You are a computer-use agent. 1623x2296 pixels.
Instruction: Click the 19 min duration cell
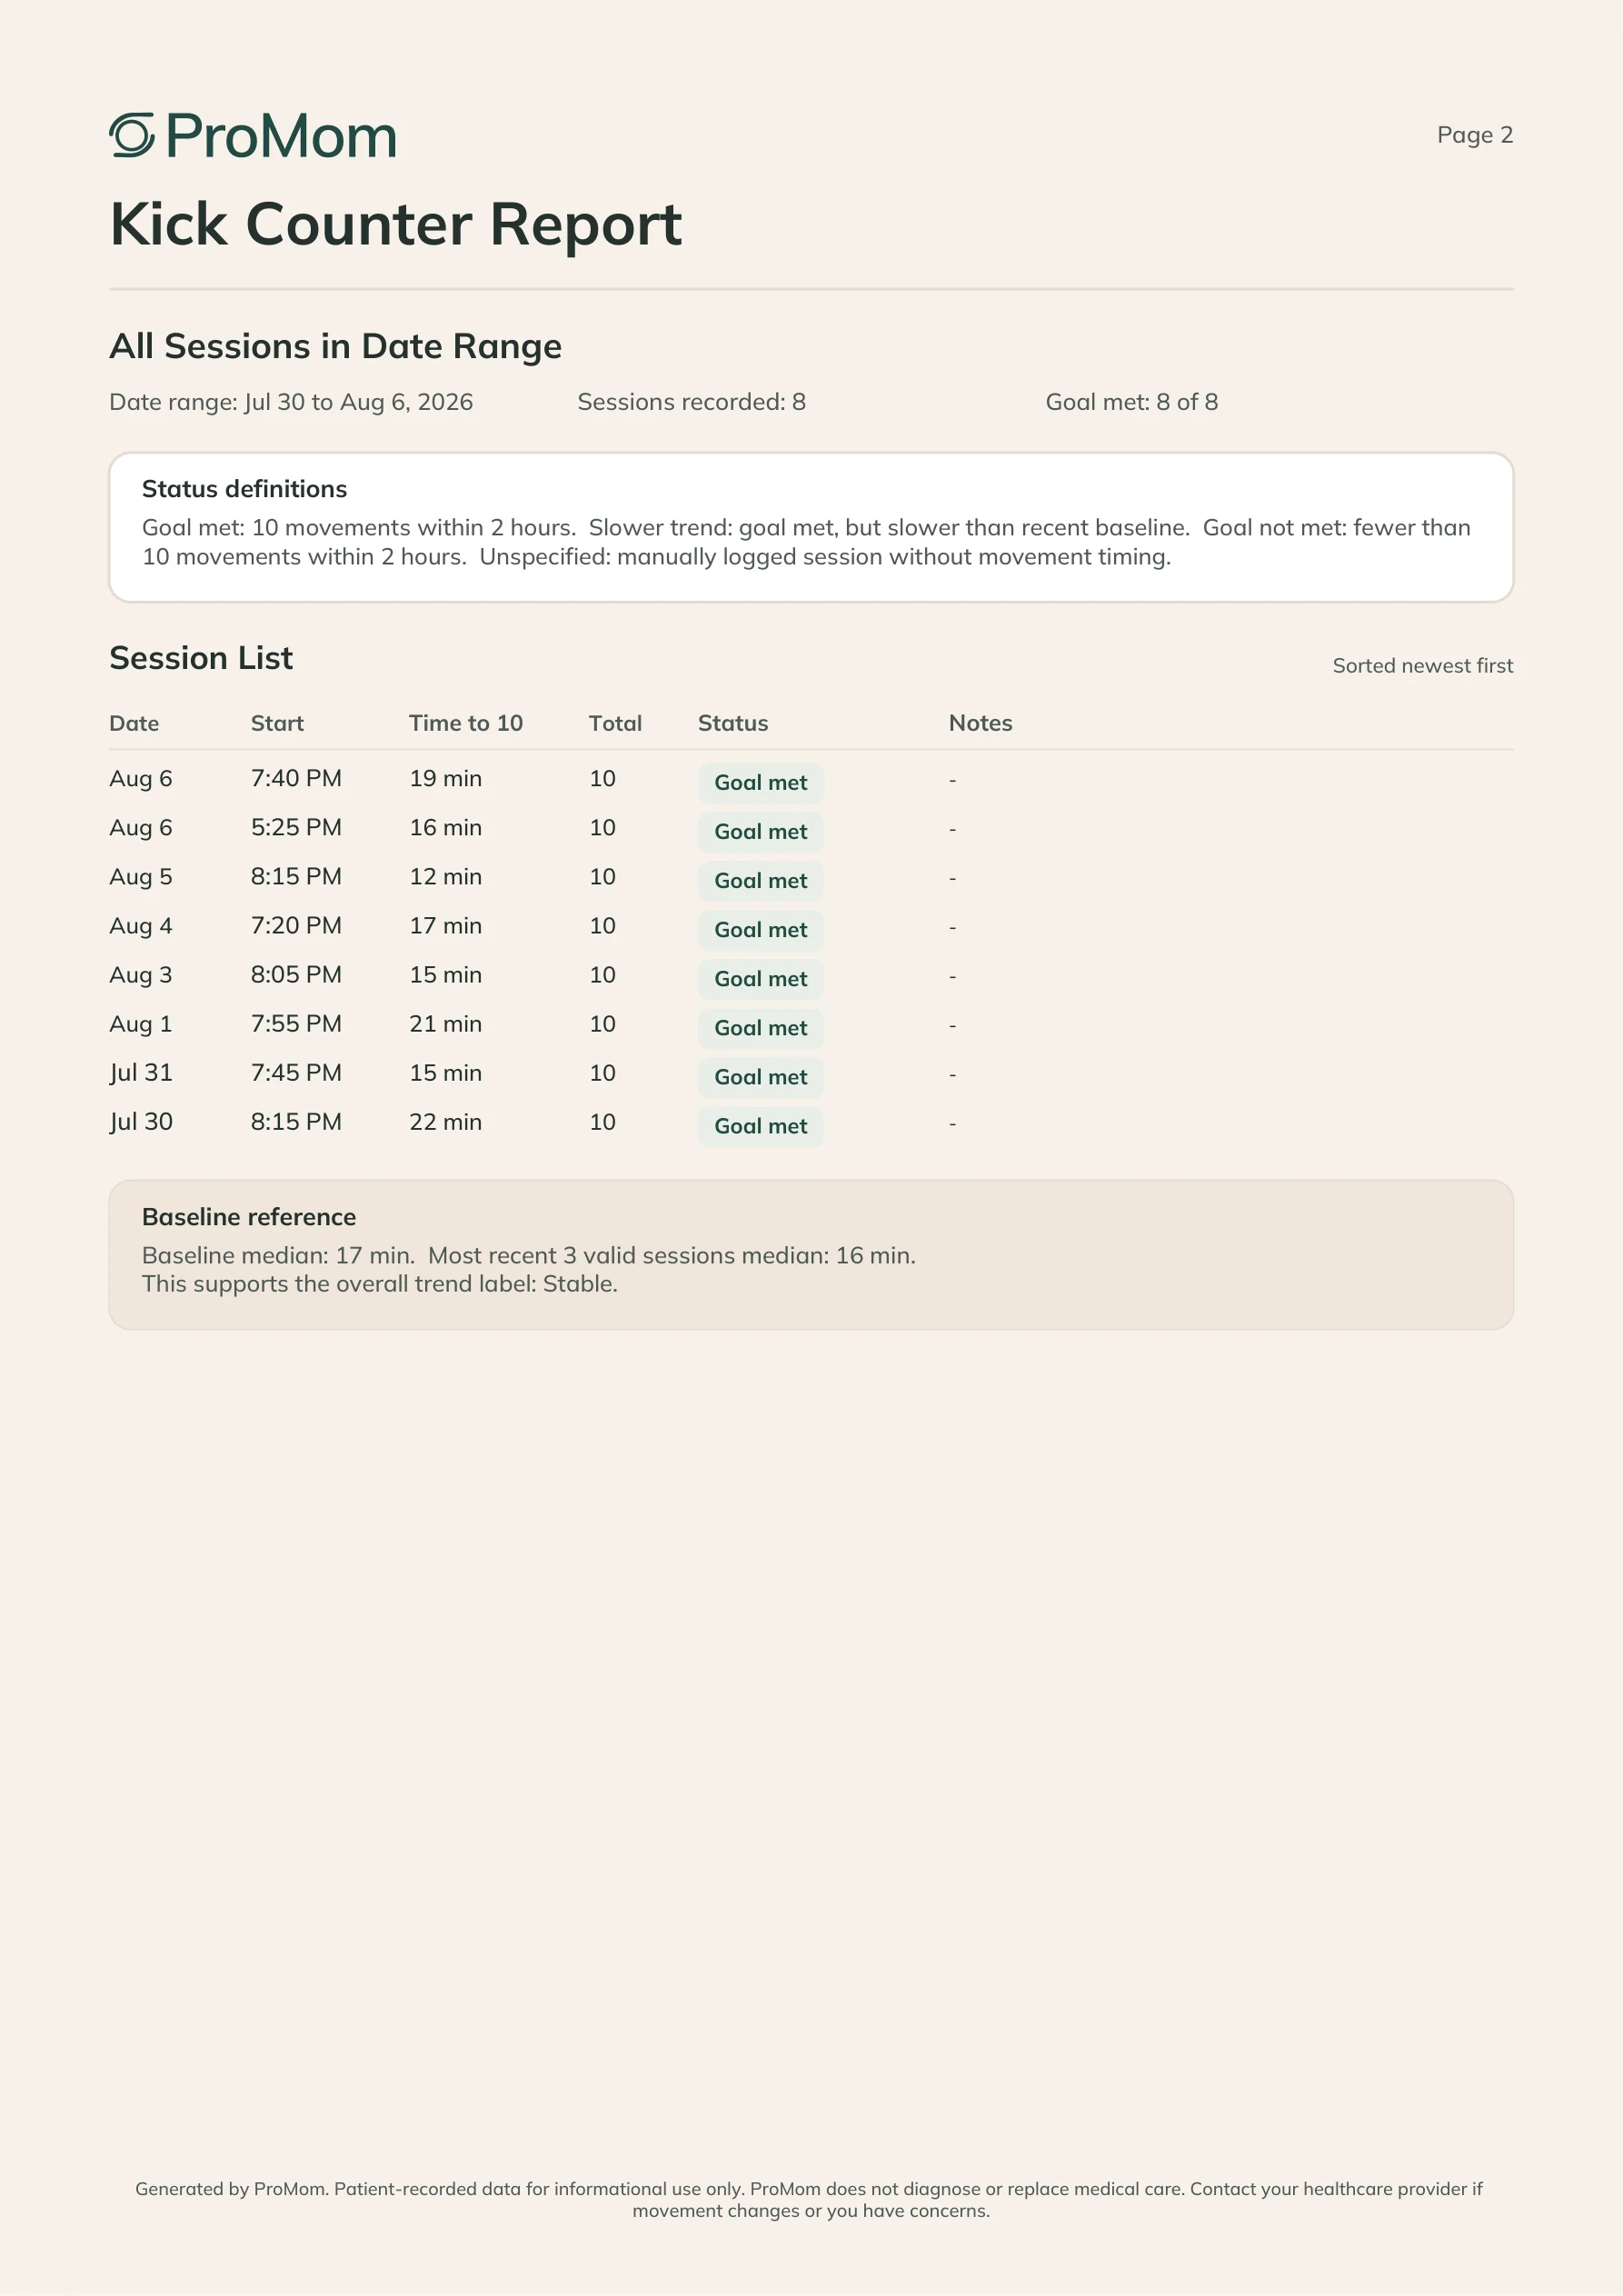click(x=445, y=778)
